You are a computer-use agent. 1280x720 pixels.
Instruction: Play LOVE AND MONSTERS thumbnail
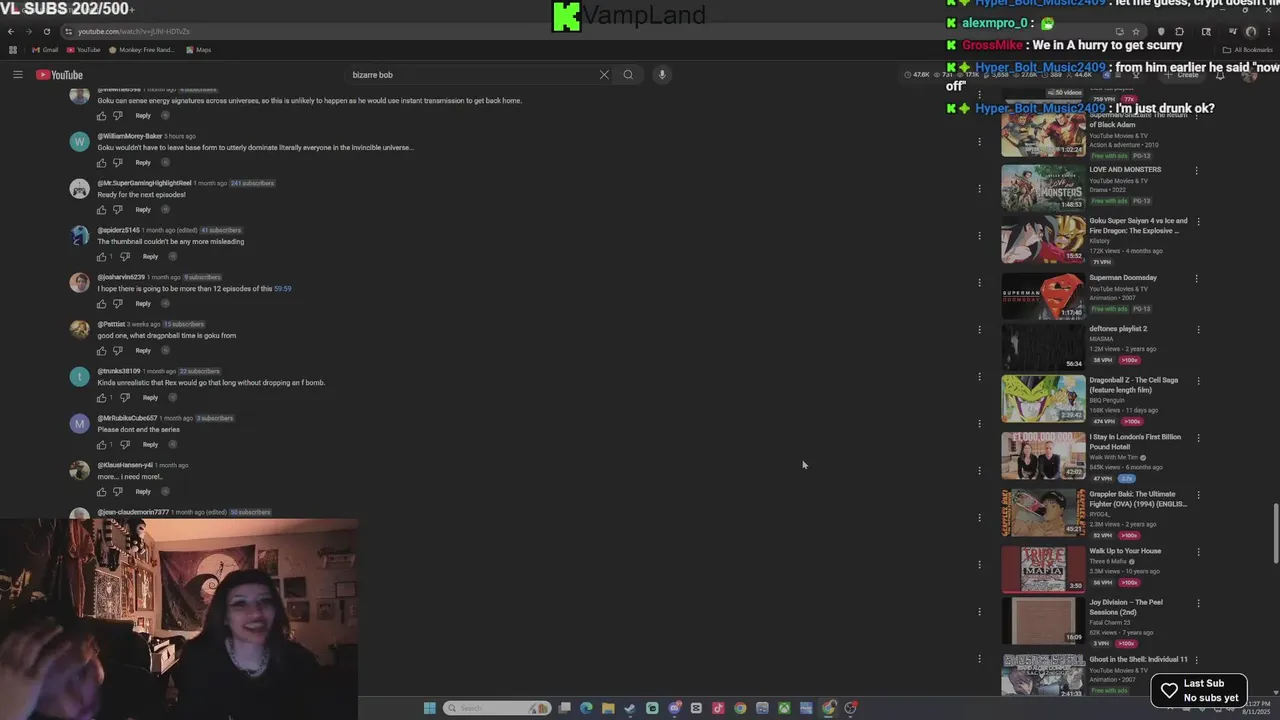[1043, 187]
